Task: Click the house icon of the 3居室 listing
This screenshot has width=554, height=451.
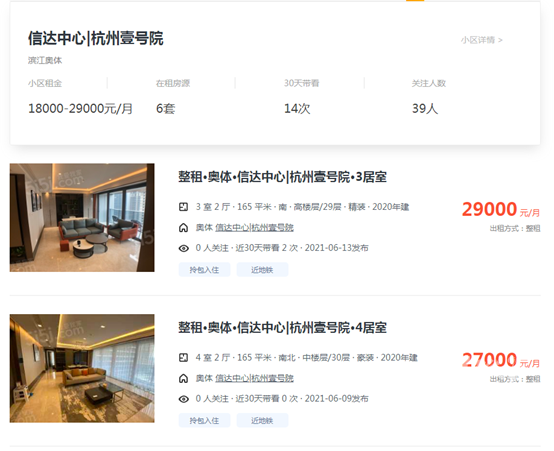Action: pyautogui.click(x=183, y=228)
